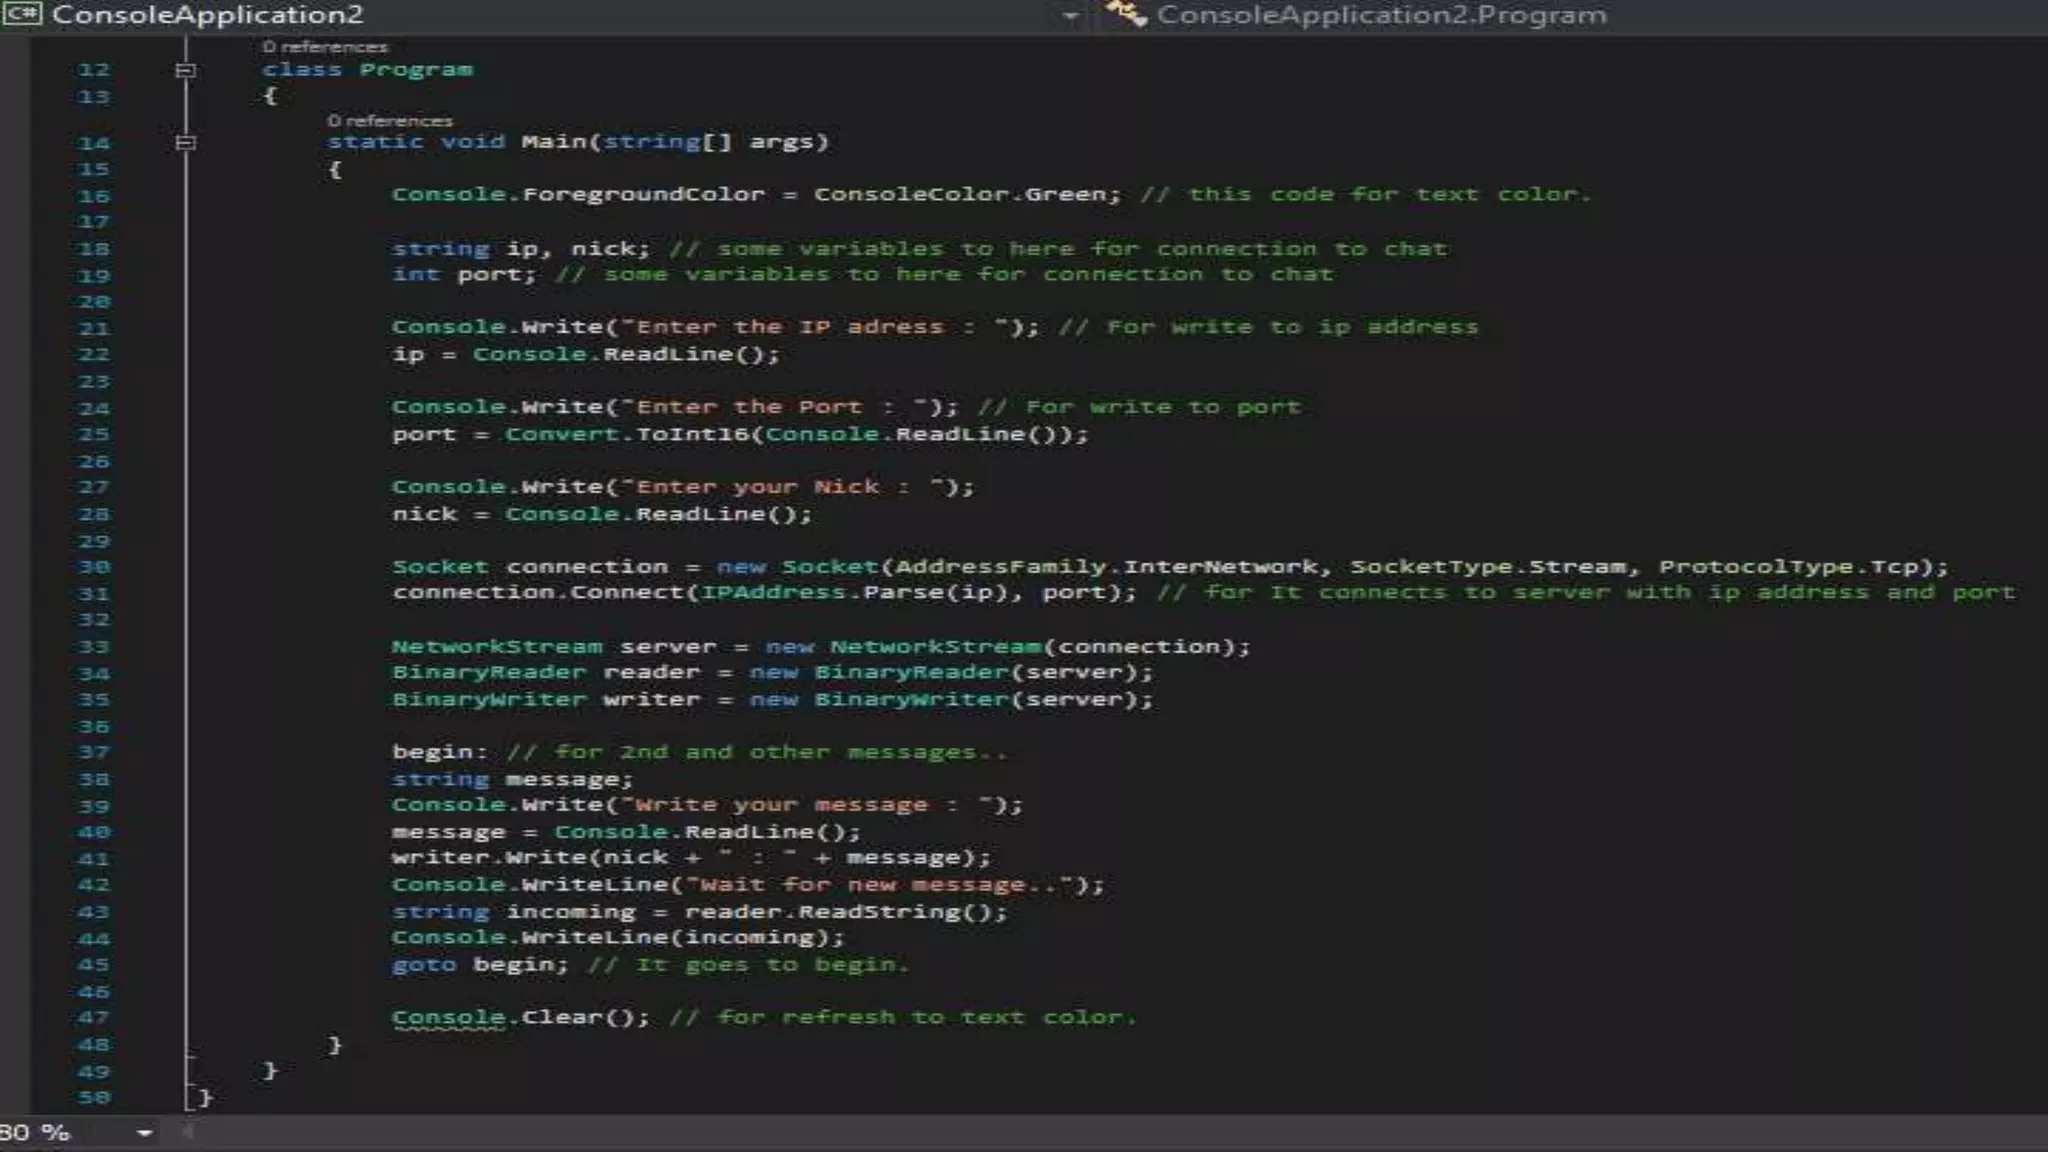2048x1152 pixels.
Task: Collapse the class Program outlining box
Action: [185, 70]
